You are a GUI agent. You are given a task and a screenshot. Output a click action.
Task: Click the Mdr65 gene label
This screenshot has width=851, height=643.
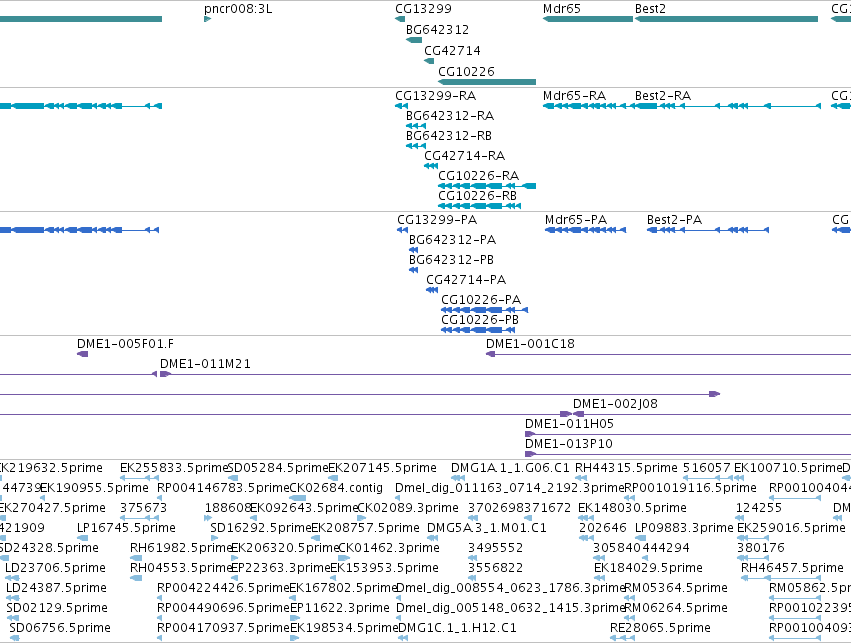click(562, 9)
